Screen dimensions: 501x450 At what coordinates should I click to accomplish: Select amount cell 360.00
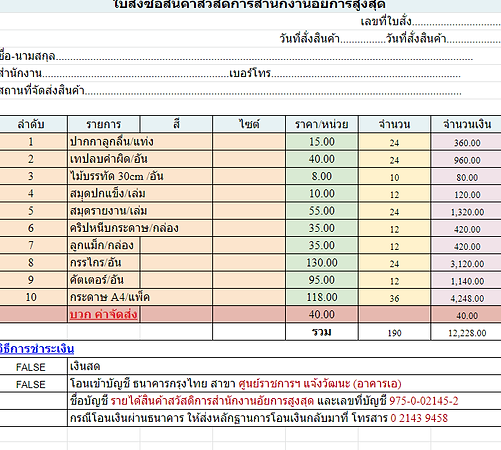466,142
